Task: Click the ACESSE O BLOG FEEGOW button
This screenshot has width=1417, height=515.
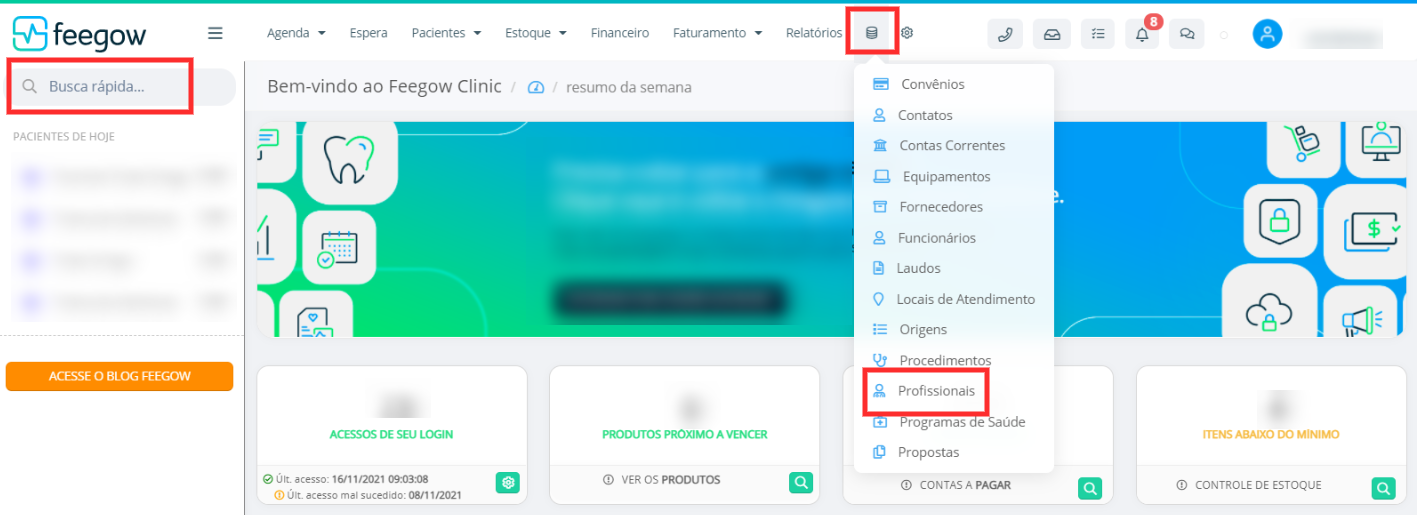Action: pyautogui.click(x=120, y=376)
